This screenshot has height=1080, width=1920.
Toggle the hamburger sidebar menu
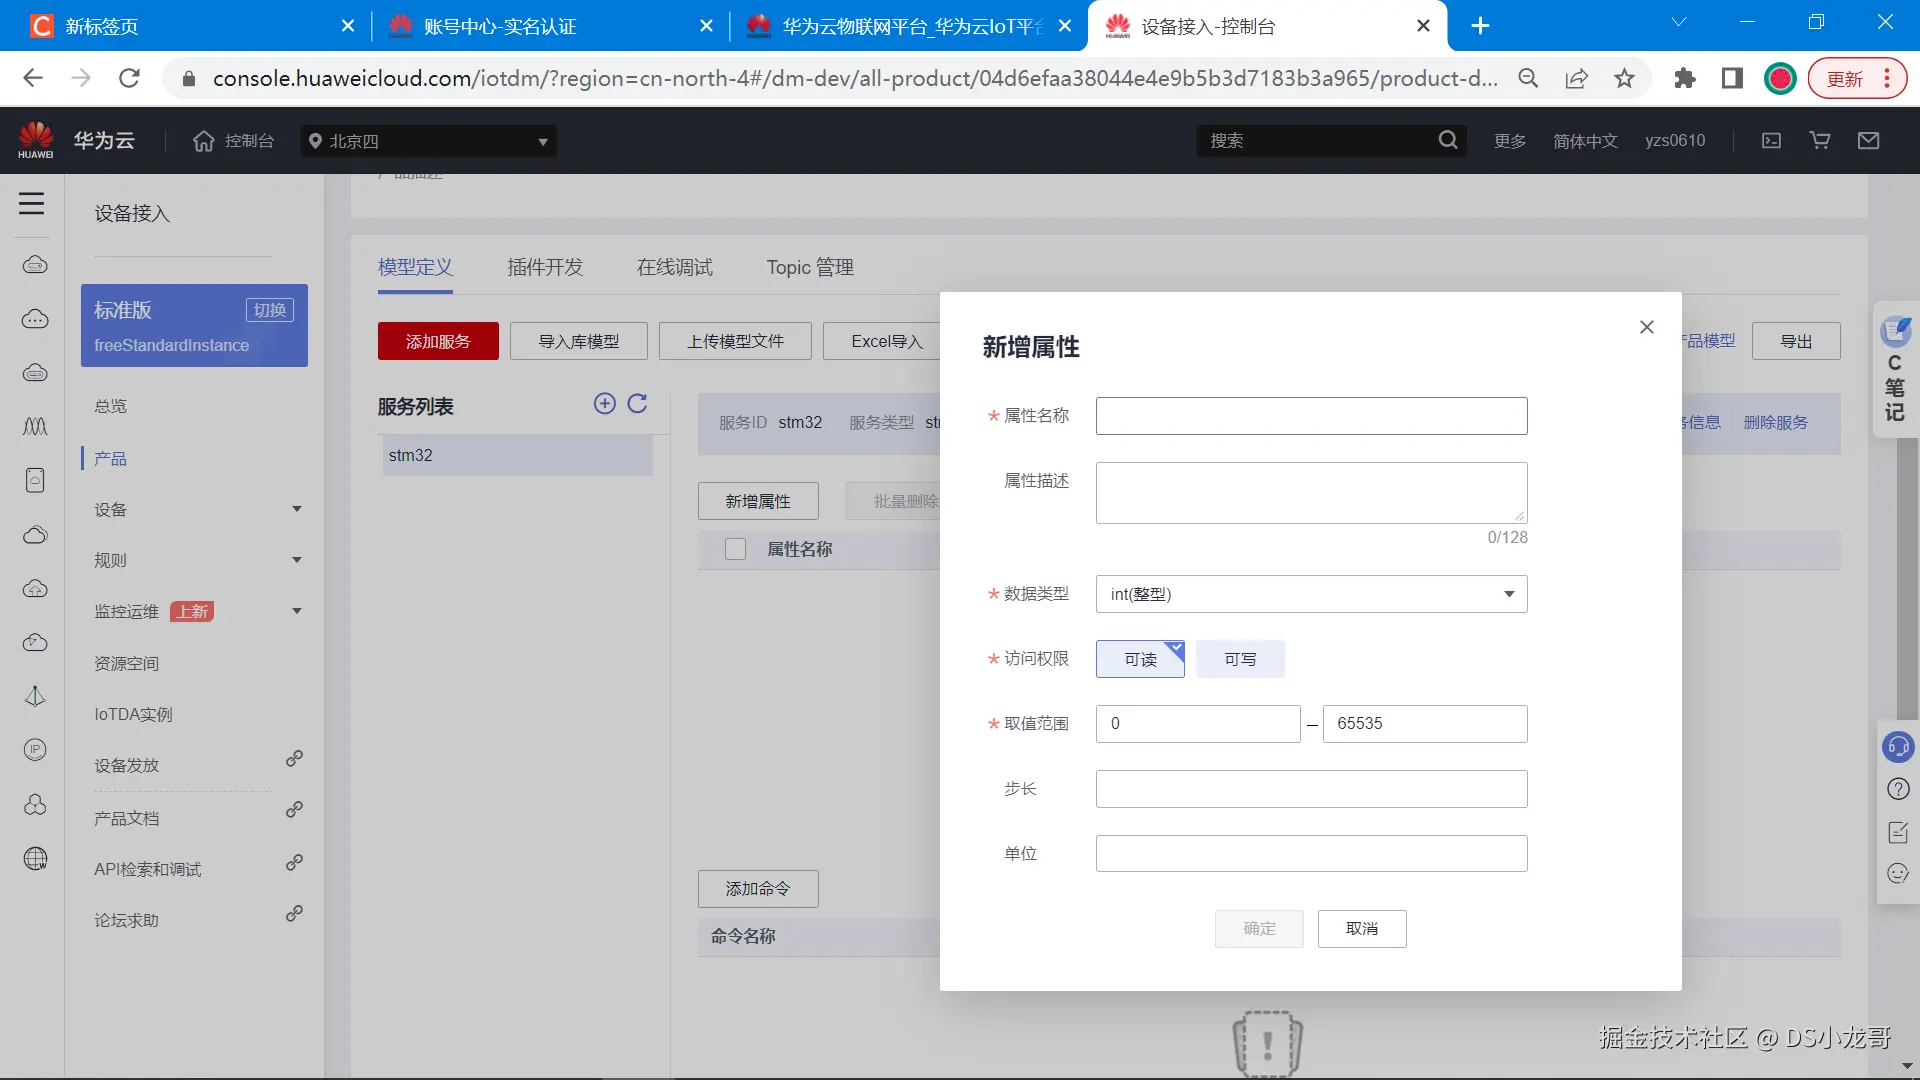tap(32, 204)
